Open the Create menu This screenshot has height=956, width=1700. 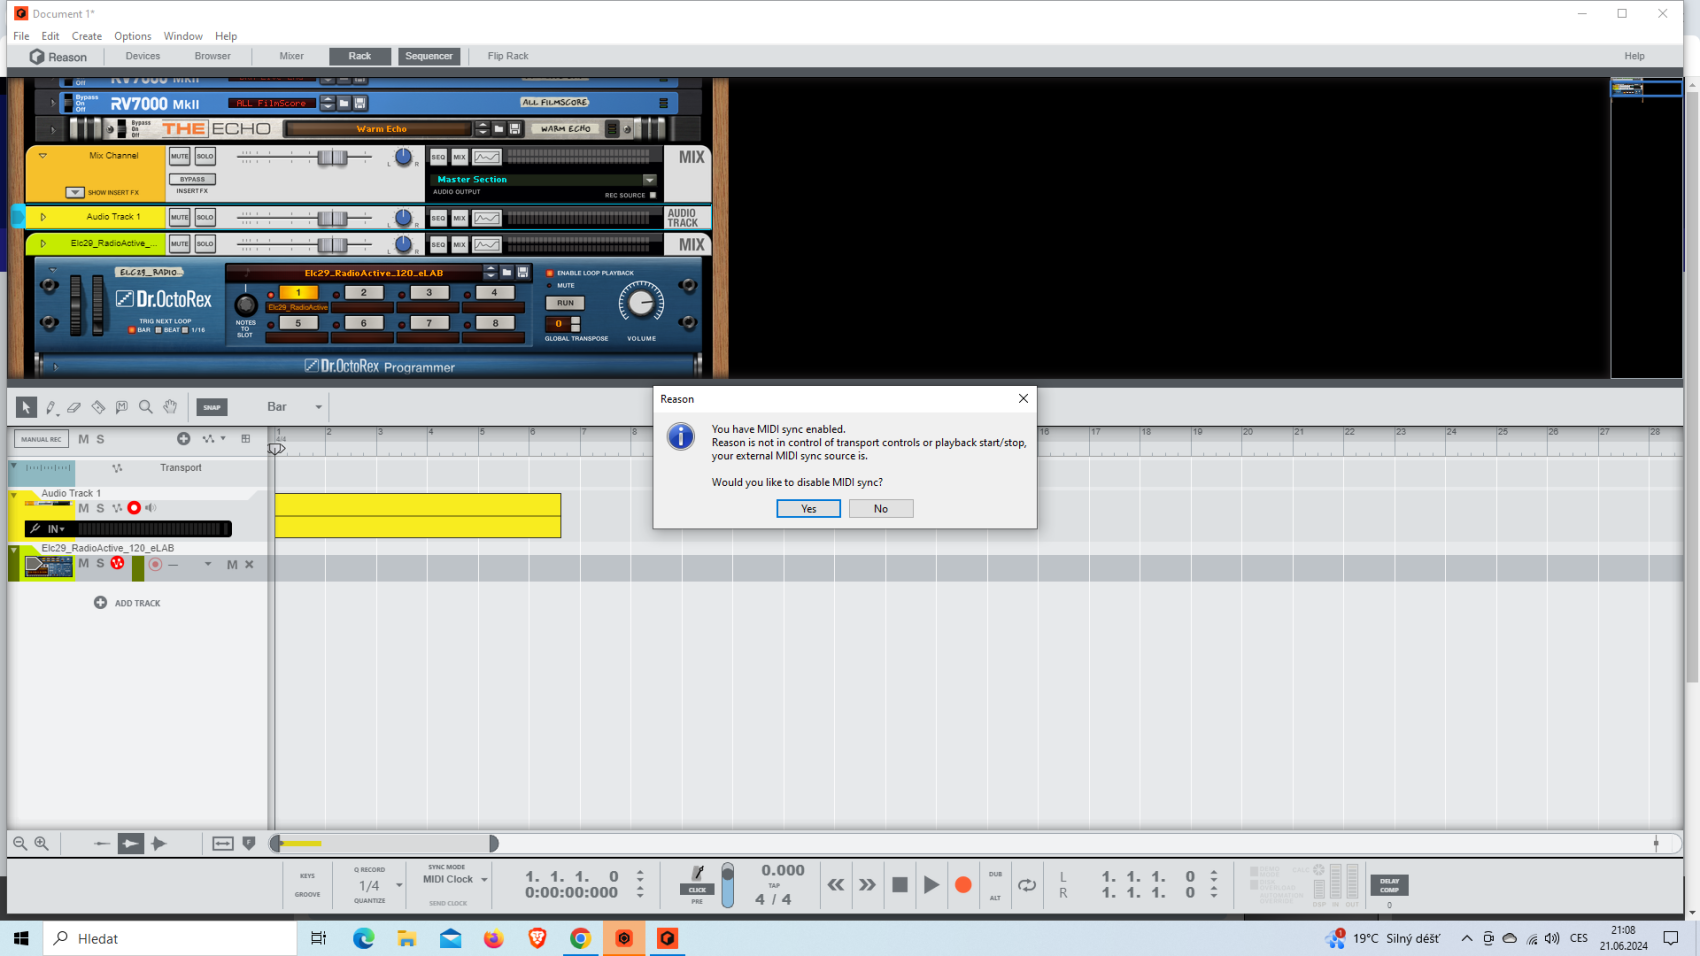coord(87,36)
